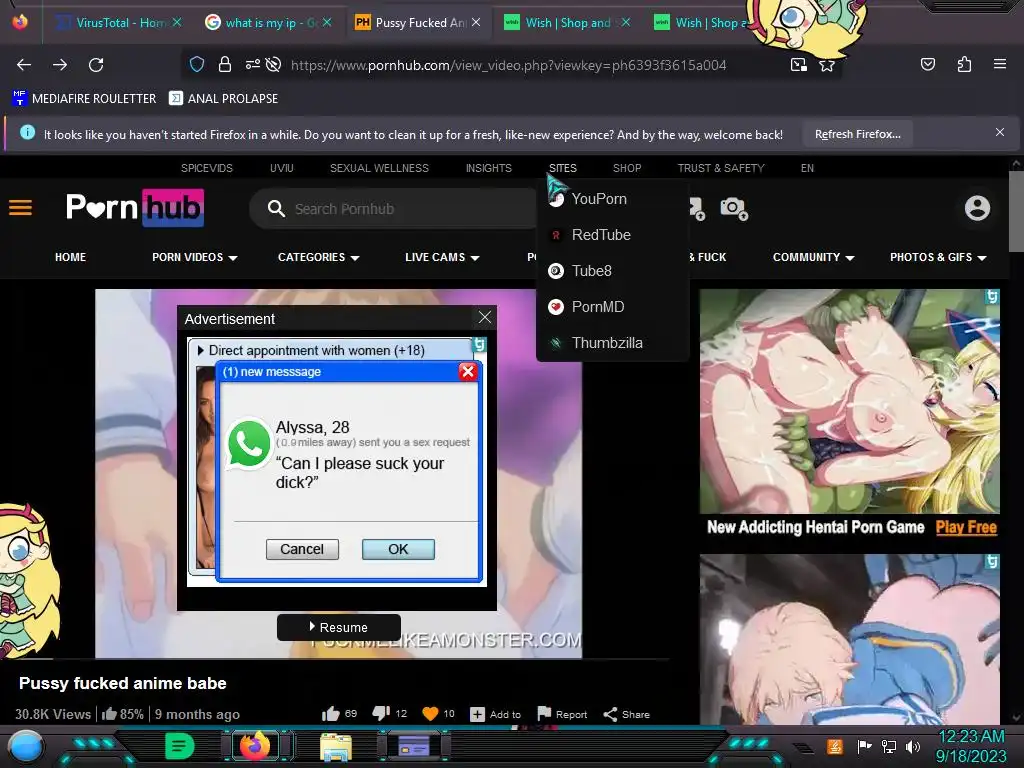Click the Report flag icon
This screenshot has width=1024, height=768.
544,714
